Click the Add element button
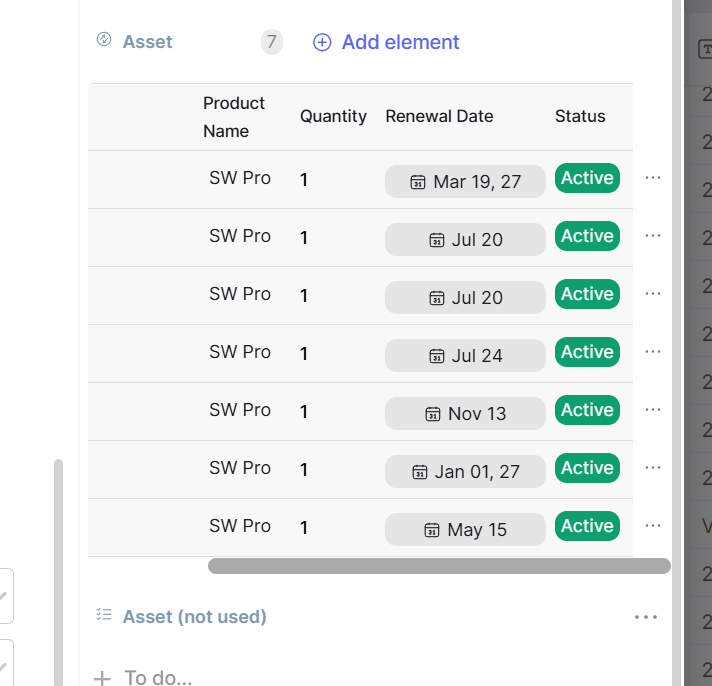 tap(386, 42)
